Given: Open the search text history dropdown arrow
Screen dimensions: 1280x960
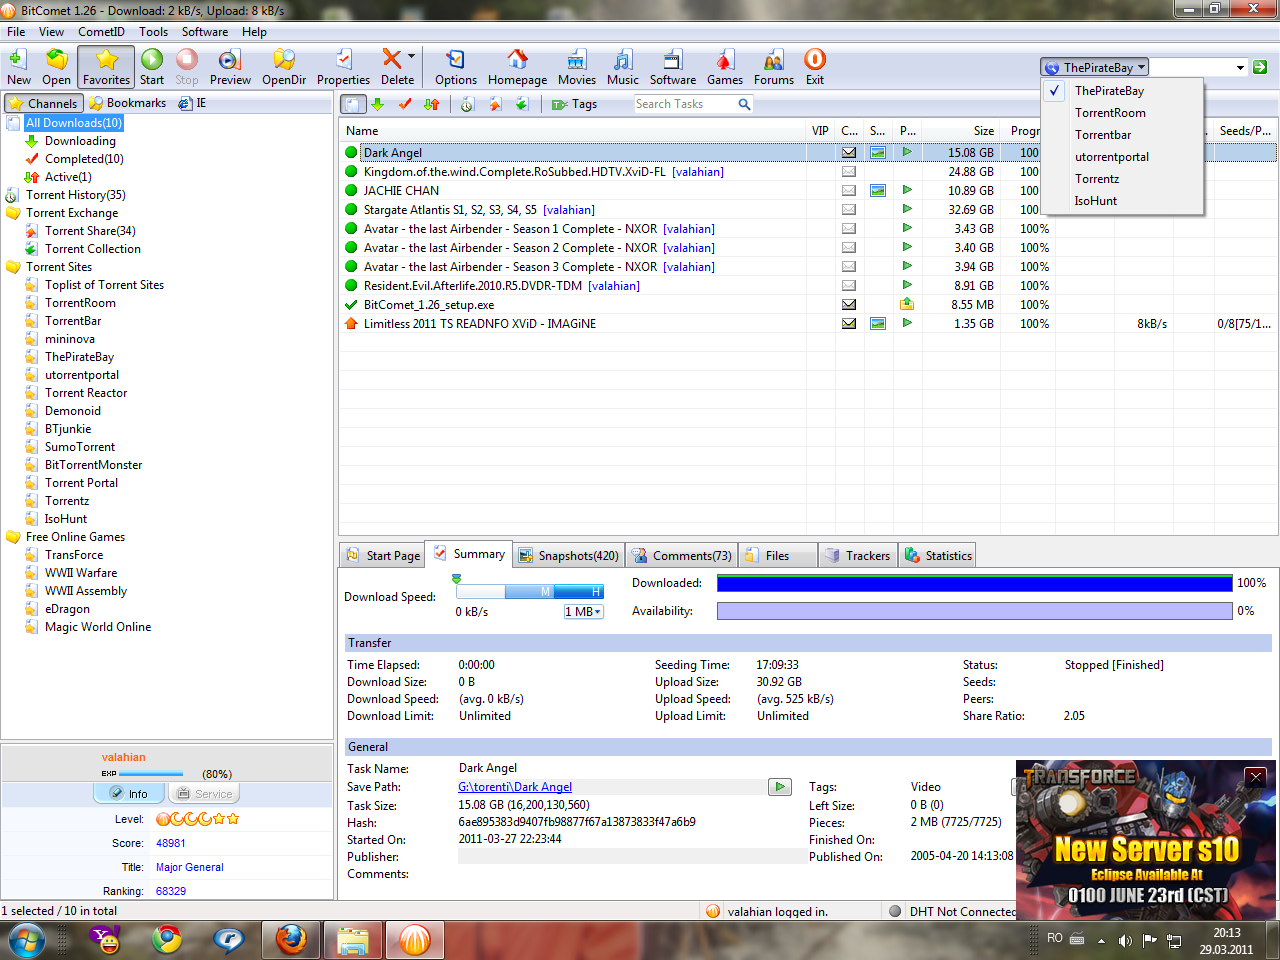Looking at the screenshot, I should point(1240,67).
